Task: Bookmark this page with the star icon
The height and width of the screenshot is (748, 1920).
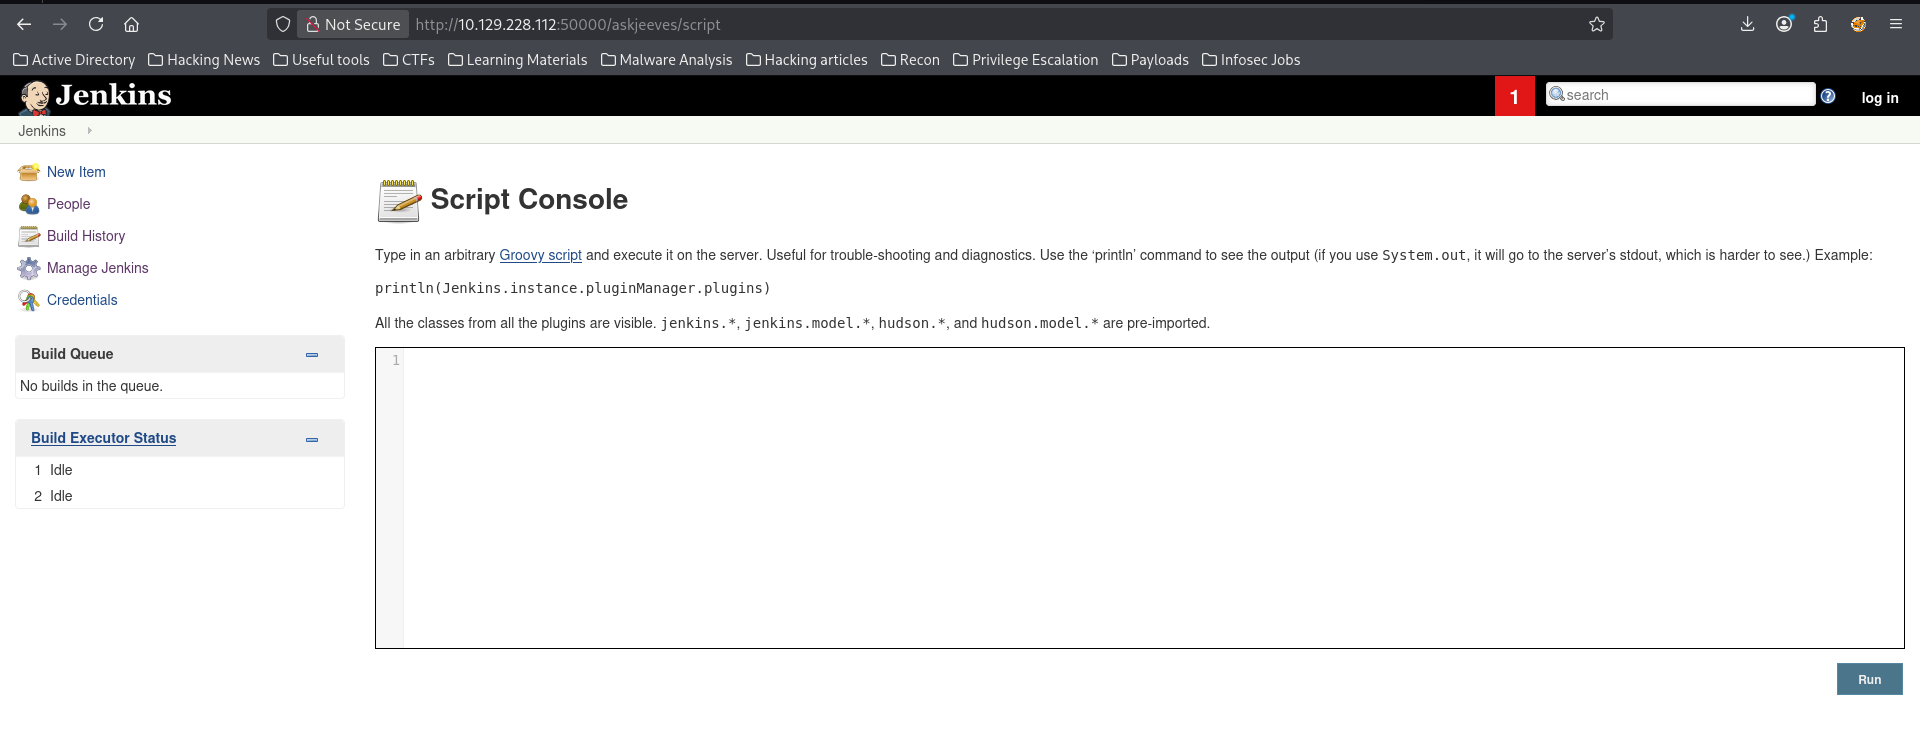Action: [x=1597, y=24]
